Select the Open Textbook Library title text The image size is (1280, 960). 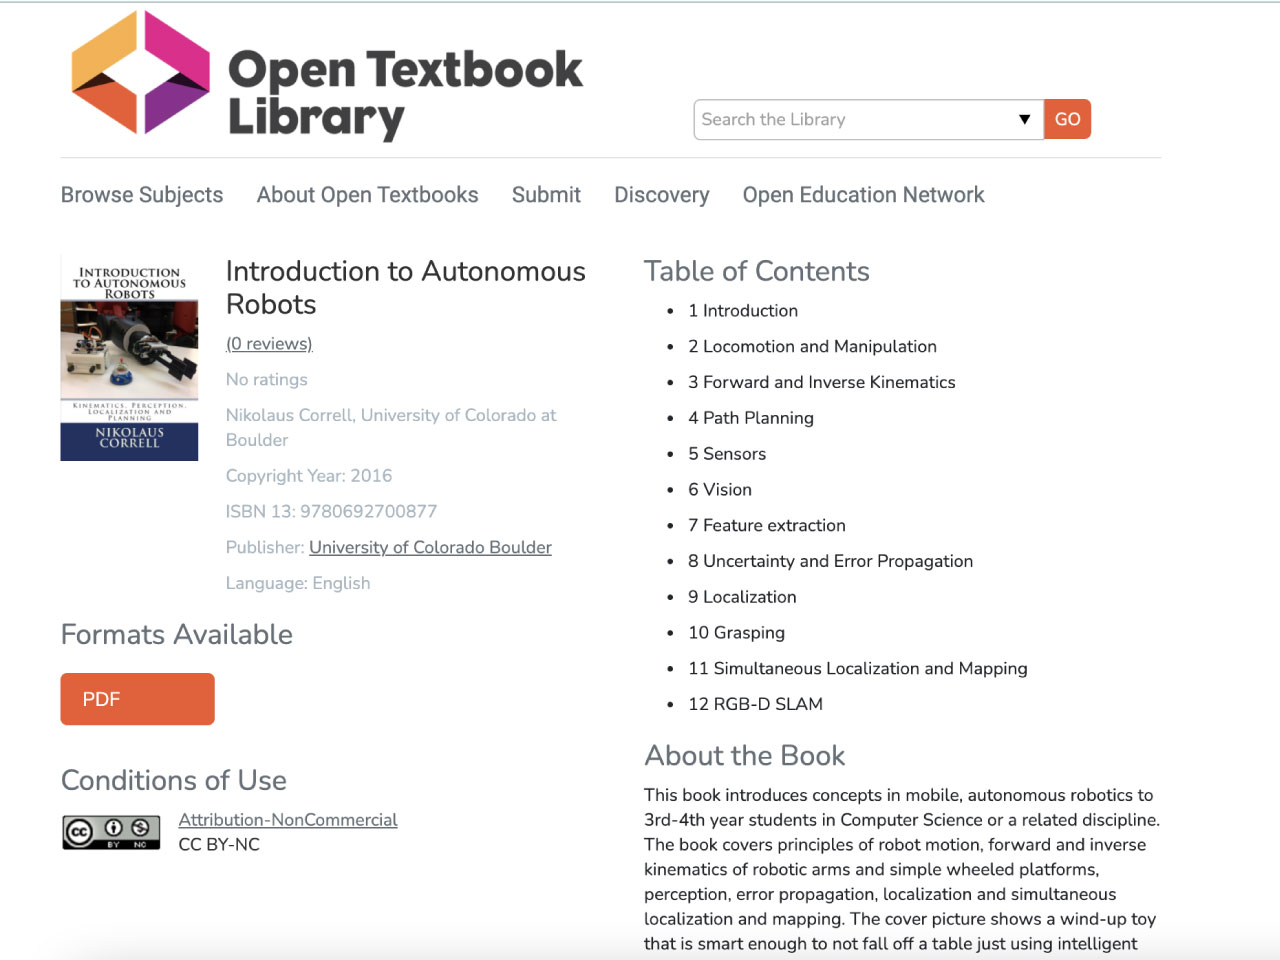(405, 93)
